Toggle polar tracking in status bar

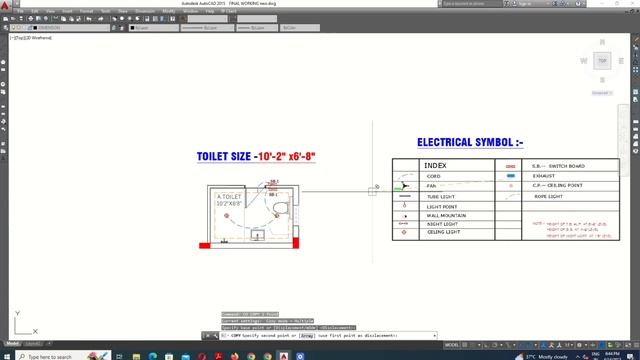(494, 345)
